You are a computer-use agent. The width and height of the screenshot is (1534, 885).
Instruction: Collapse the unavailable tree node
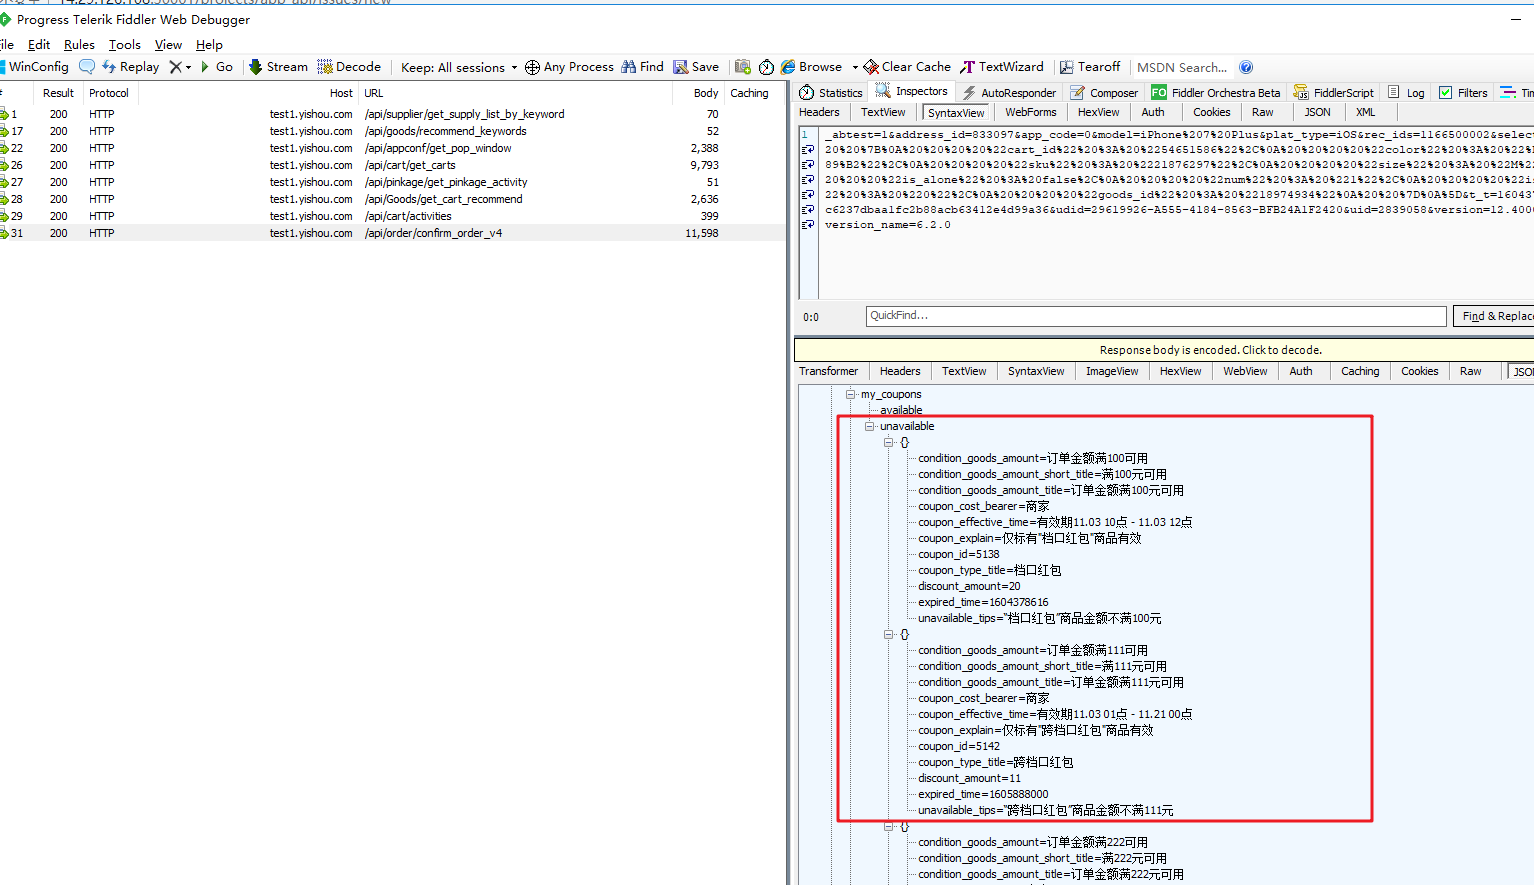click(x=870, y=426)
